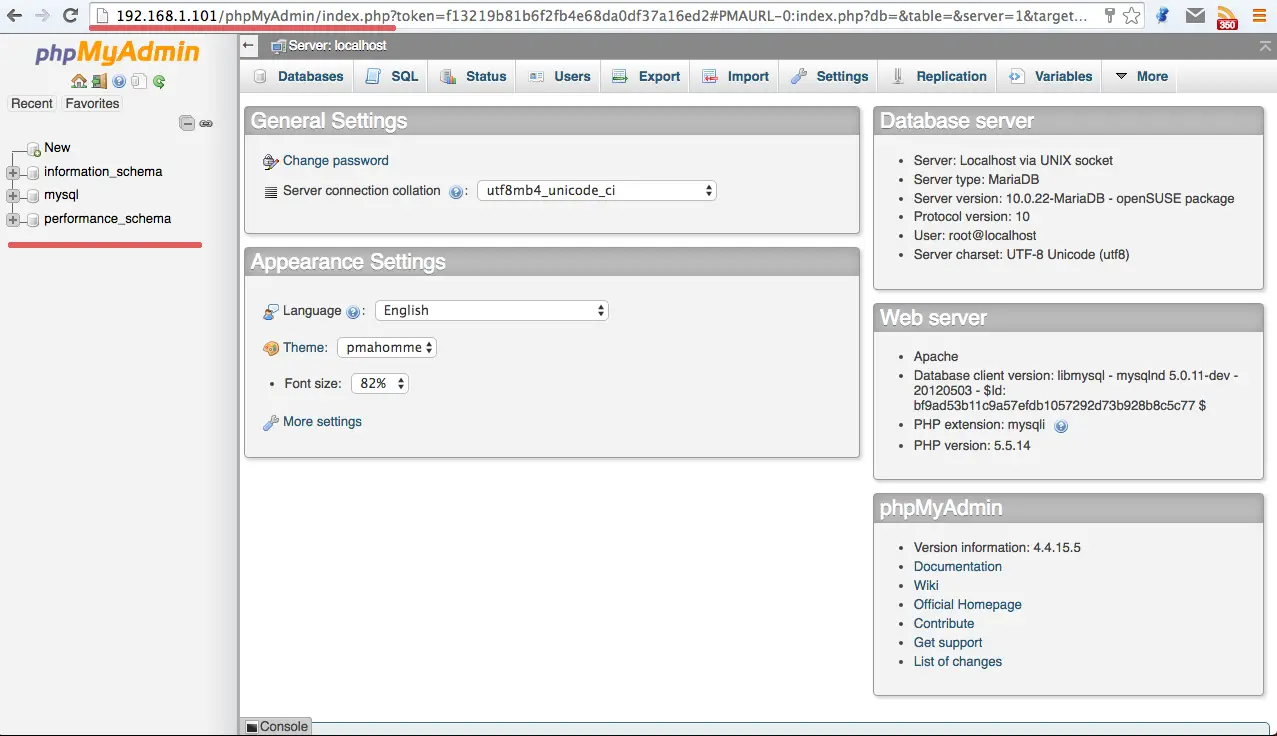This screenshot has height=736, width=1277.
Task: Open the Console panel
Action: 277,727
